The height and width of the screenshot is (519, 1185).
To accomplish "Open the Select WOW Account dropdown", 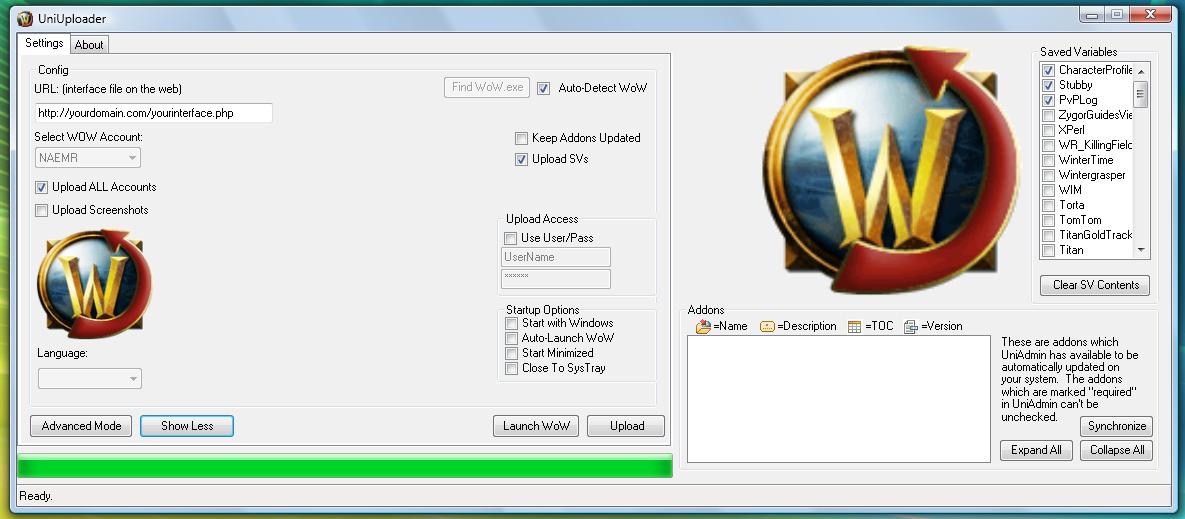I will tap(89, 158).
